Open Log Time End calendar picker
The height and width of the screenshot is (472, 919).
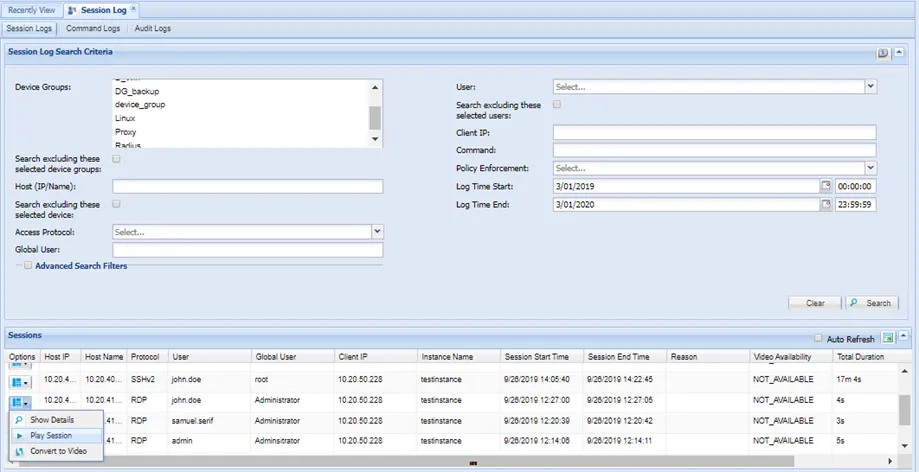click(826, 205)
